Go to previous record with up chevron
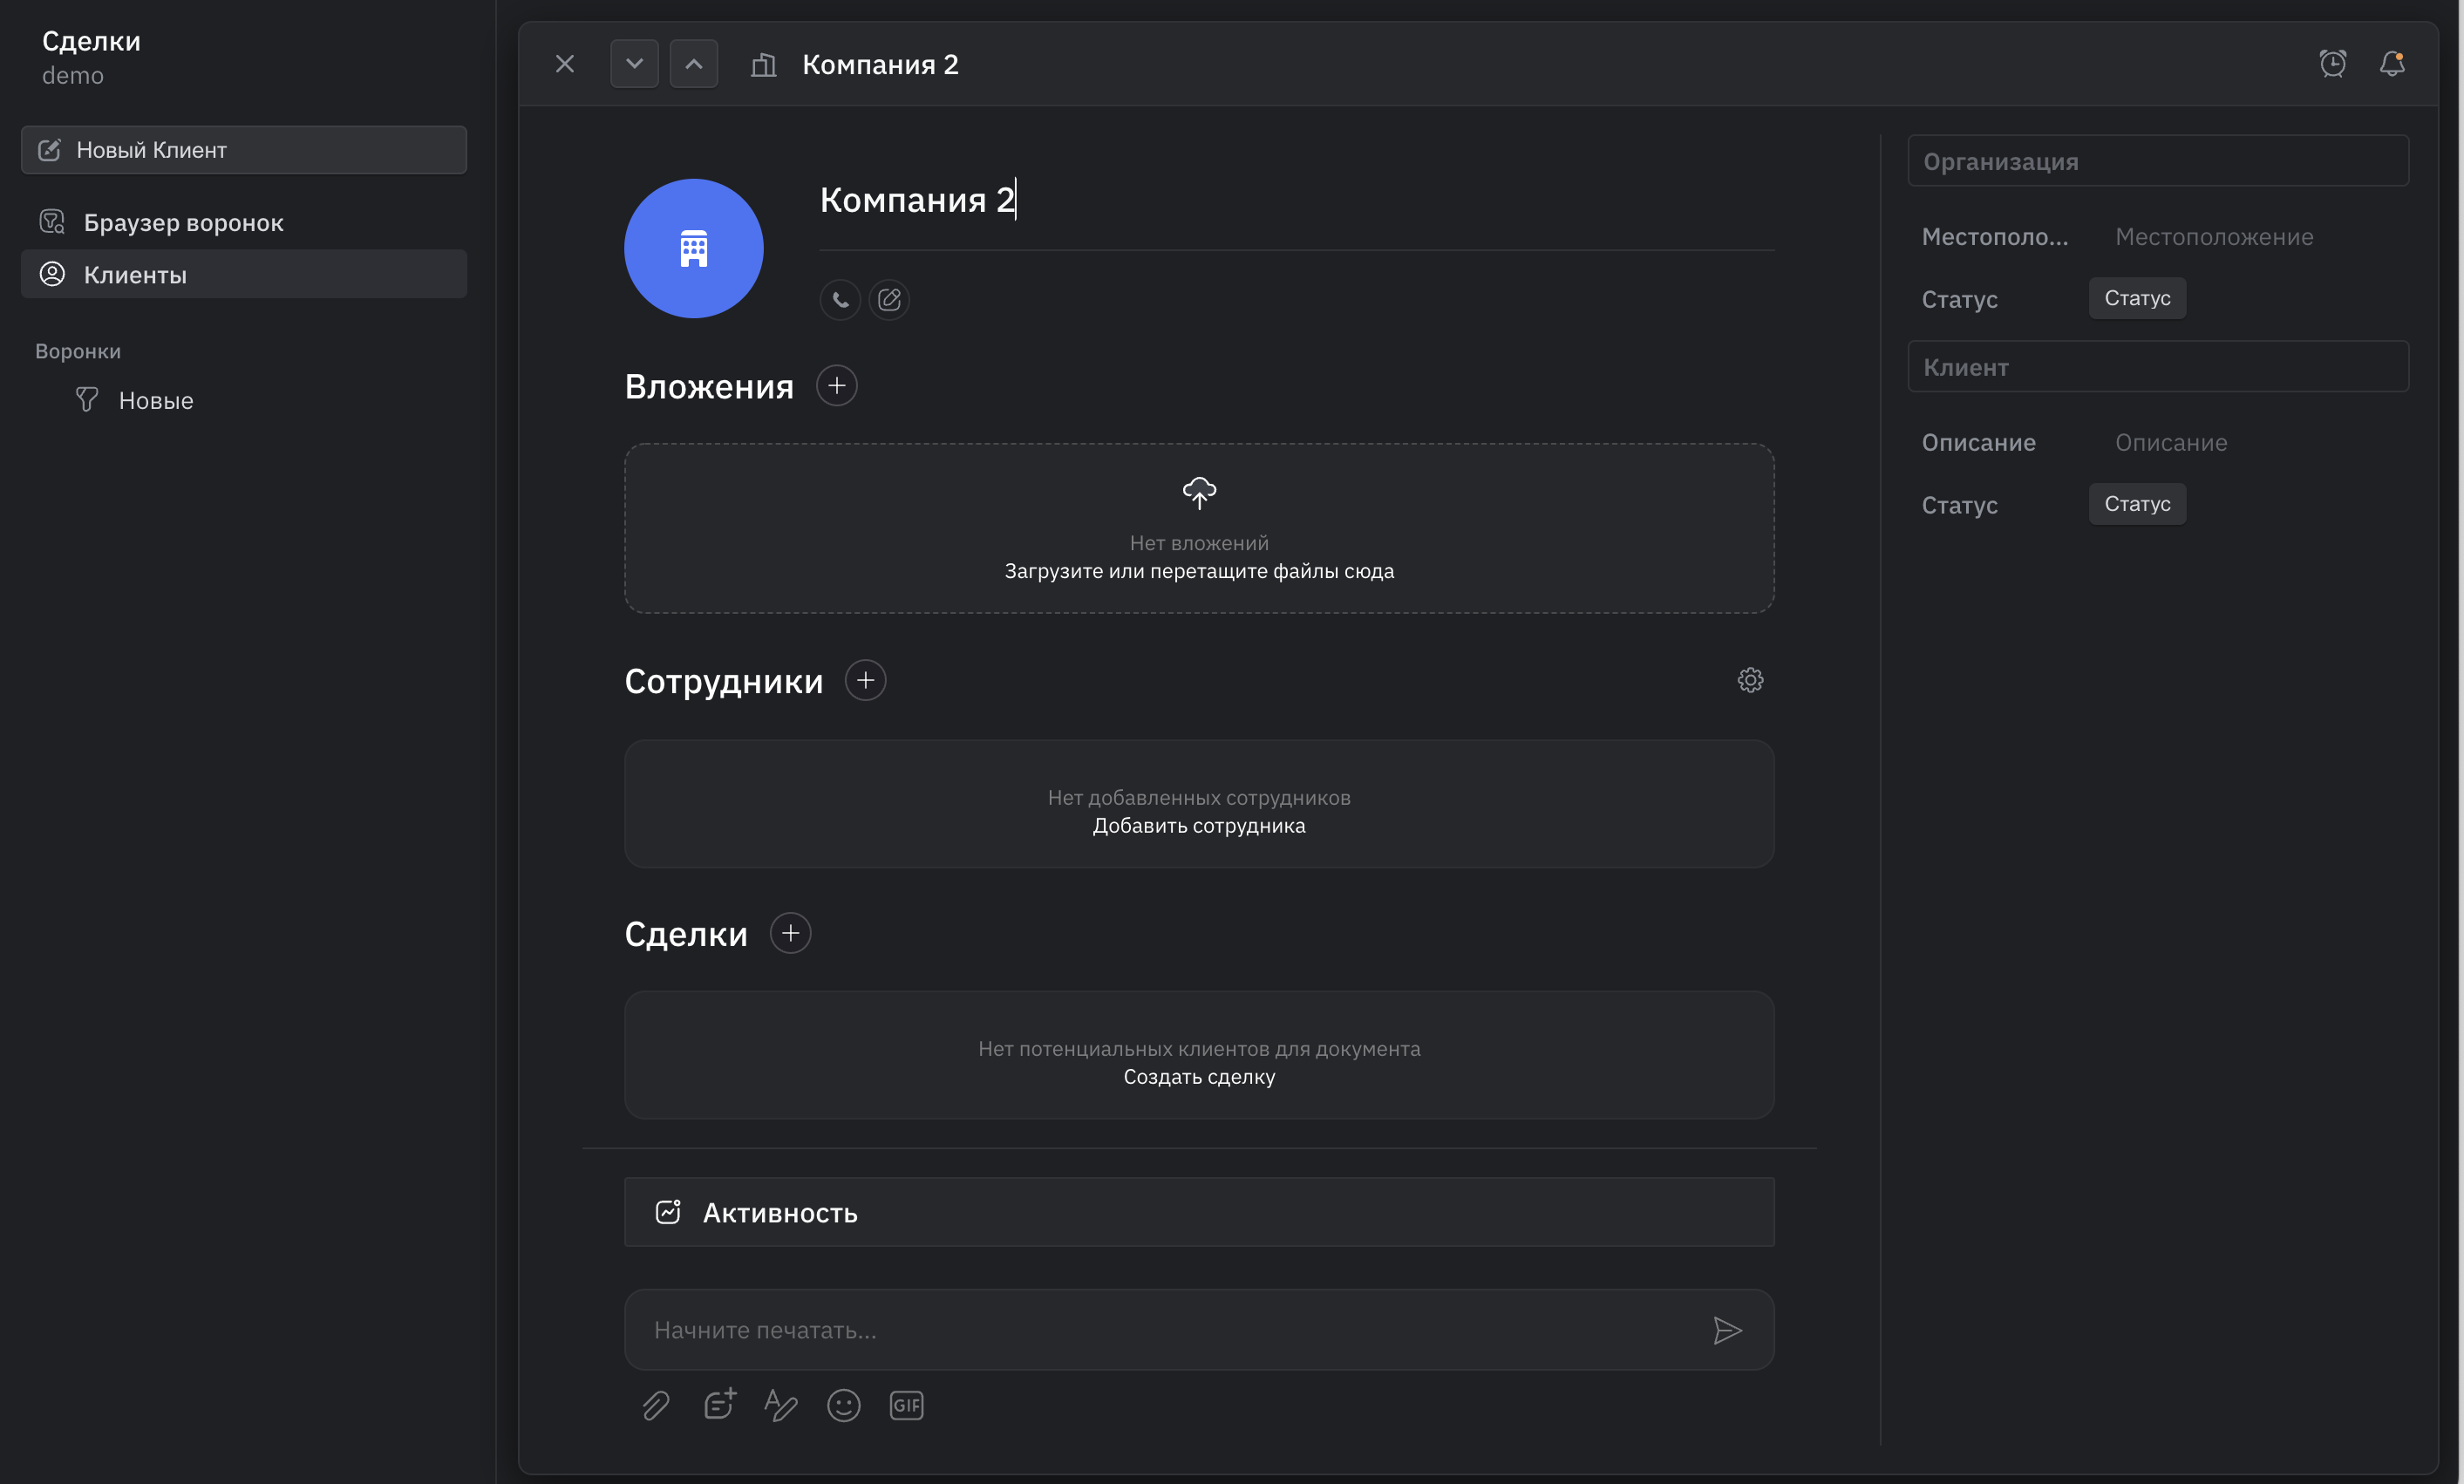This screenshot has width=2464, height=1484. tap(693, 64)
